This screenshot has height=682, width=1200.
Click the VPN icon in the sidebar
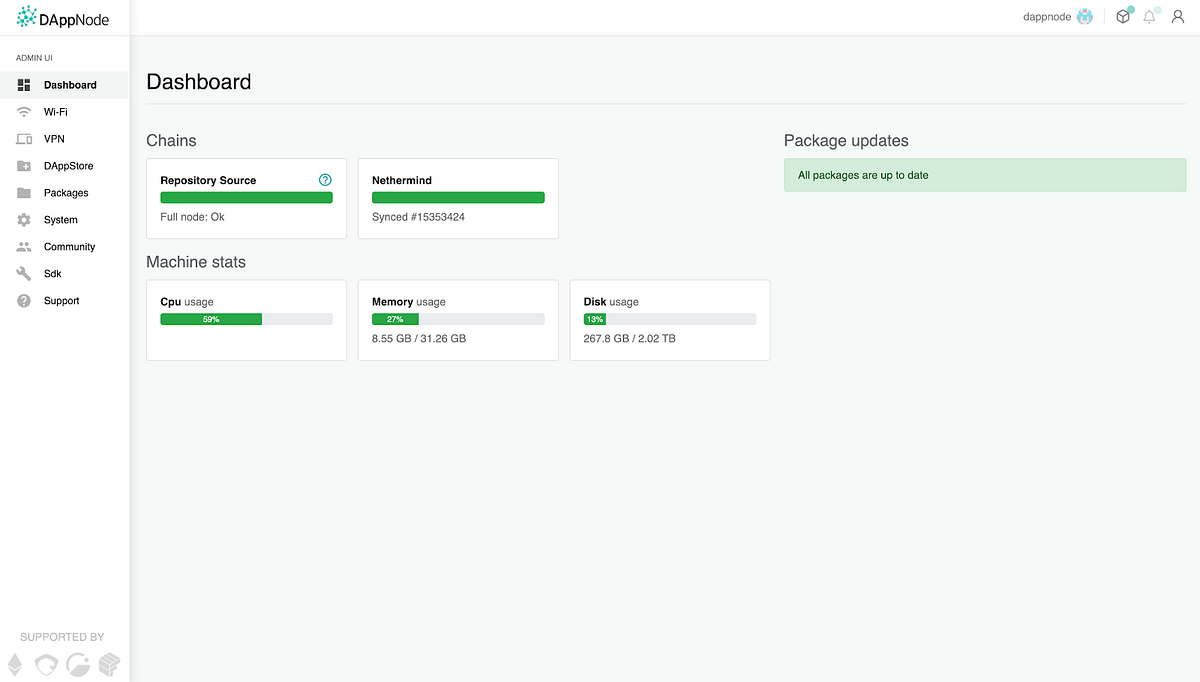[x=22, y=138]
